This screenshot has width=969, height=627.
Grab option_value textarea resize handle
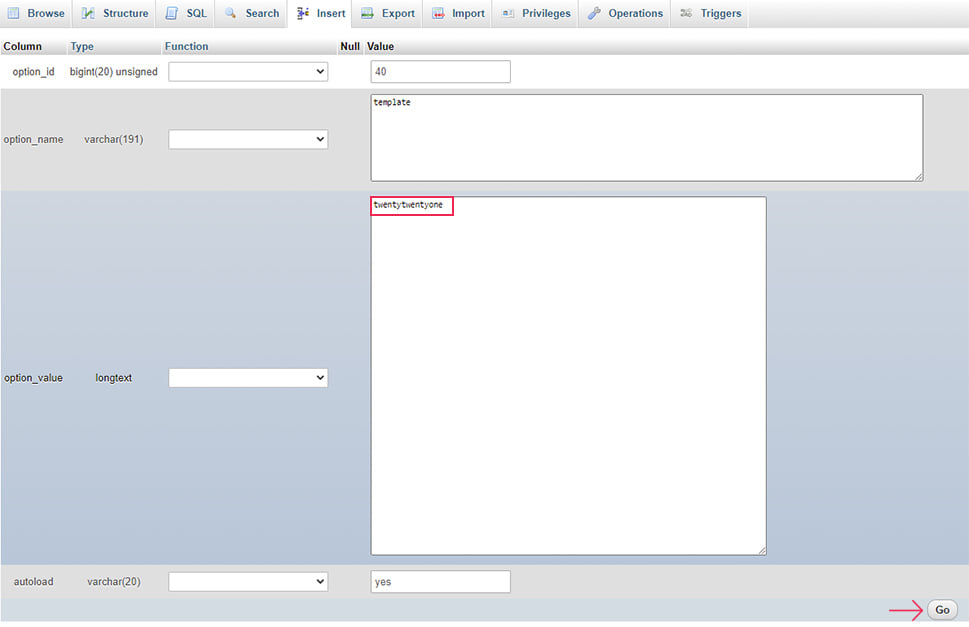(x=762, y=550)
